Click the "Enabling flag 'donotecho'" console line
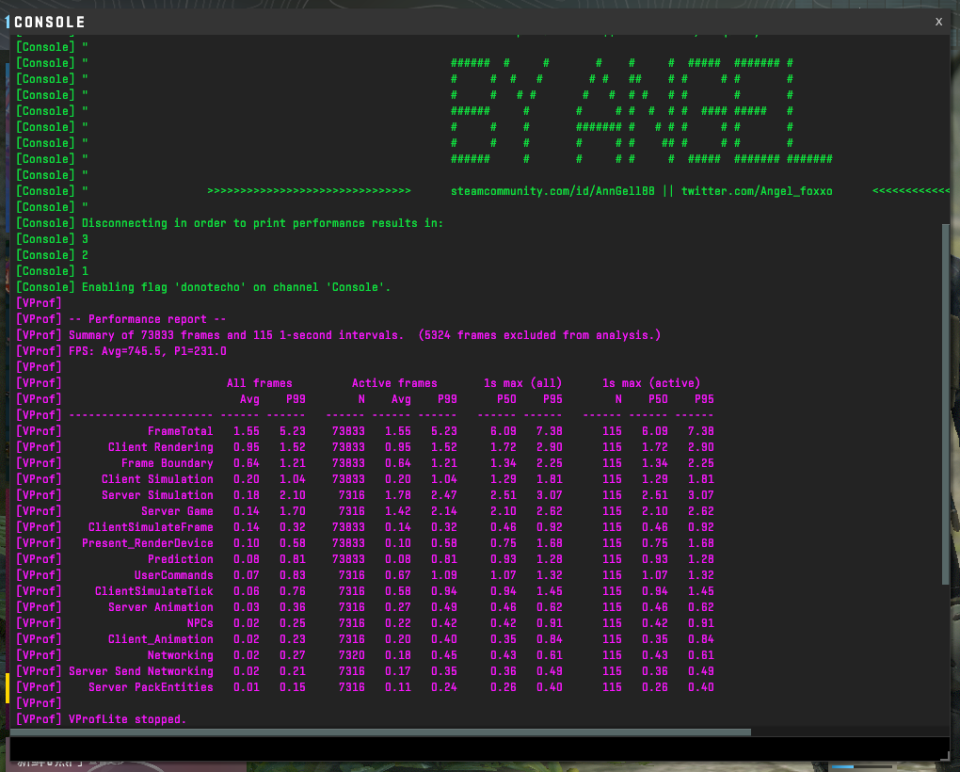Image resolution: width=960 pixels, height=772 pixels. [236, 287]
